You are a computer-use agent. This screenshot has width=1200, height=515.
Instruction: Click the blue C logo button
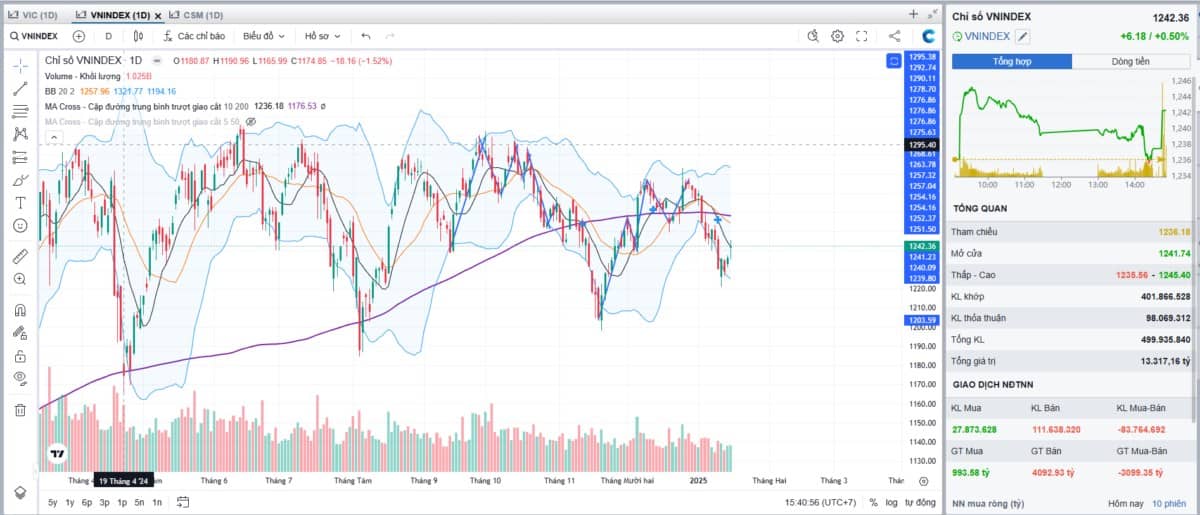coord(928,36)
